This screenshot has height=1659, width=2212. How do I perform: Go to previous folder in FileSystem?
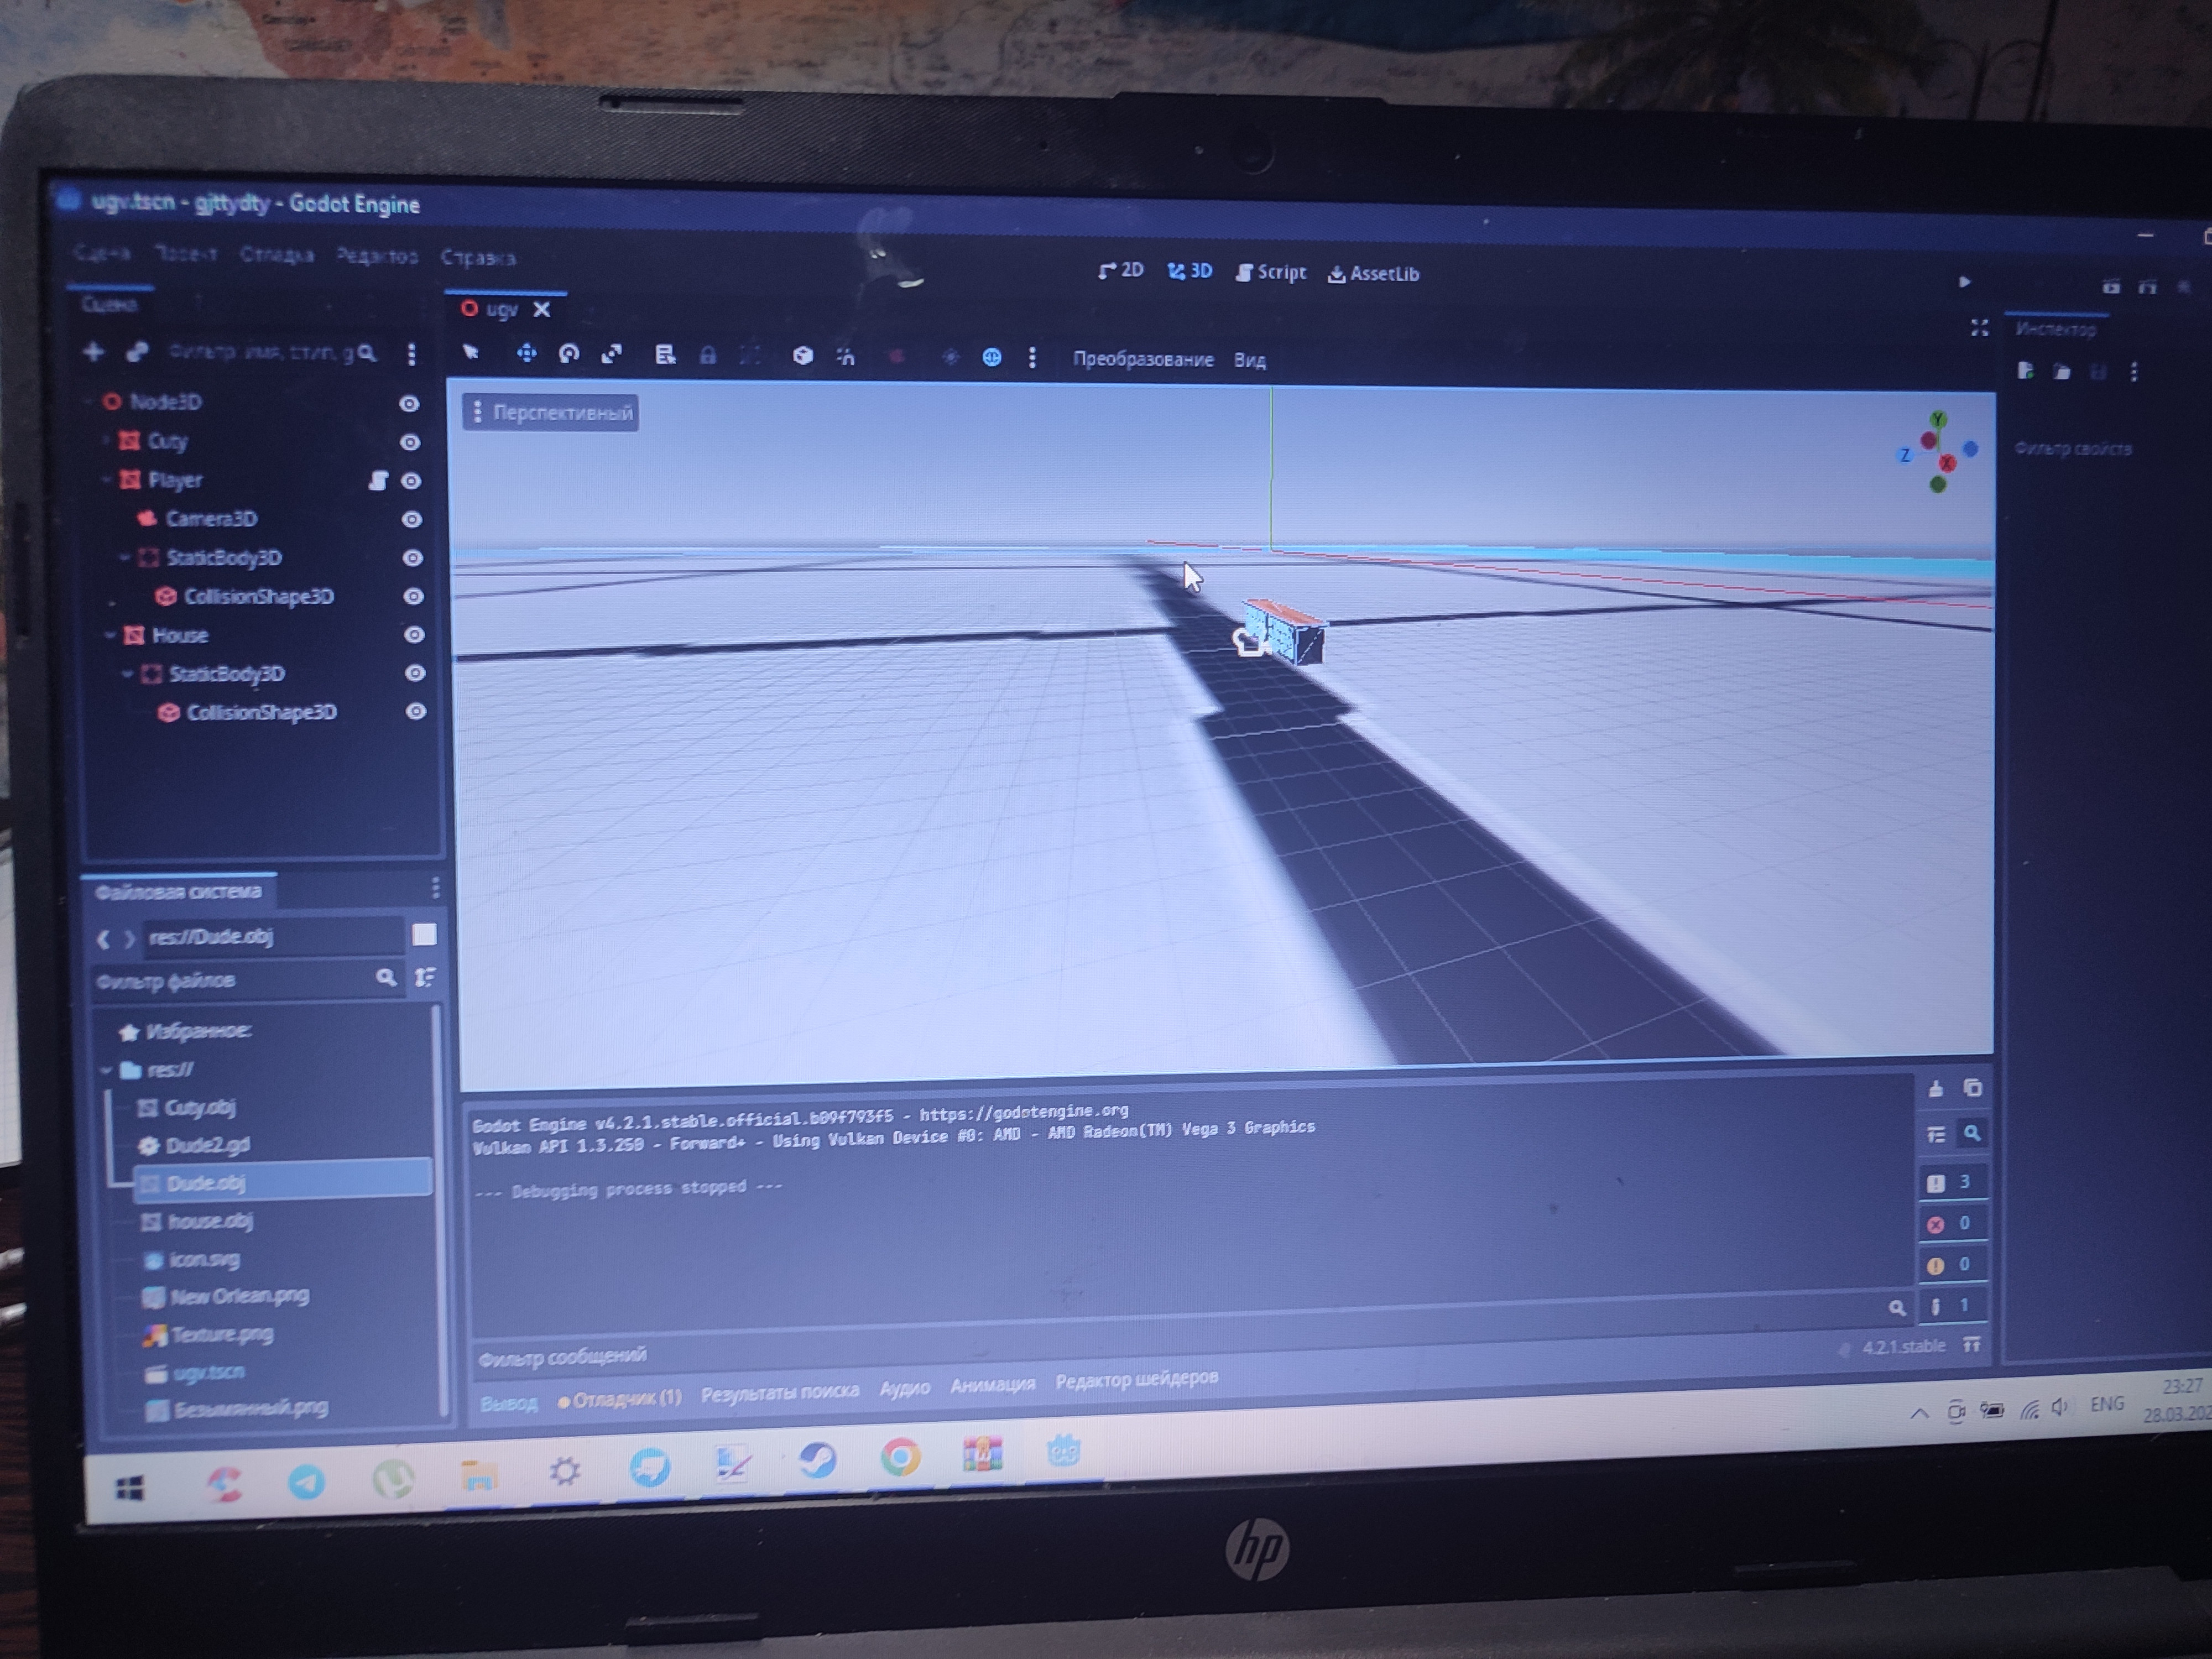pos(103,939)
